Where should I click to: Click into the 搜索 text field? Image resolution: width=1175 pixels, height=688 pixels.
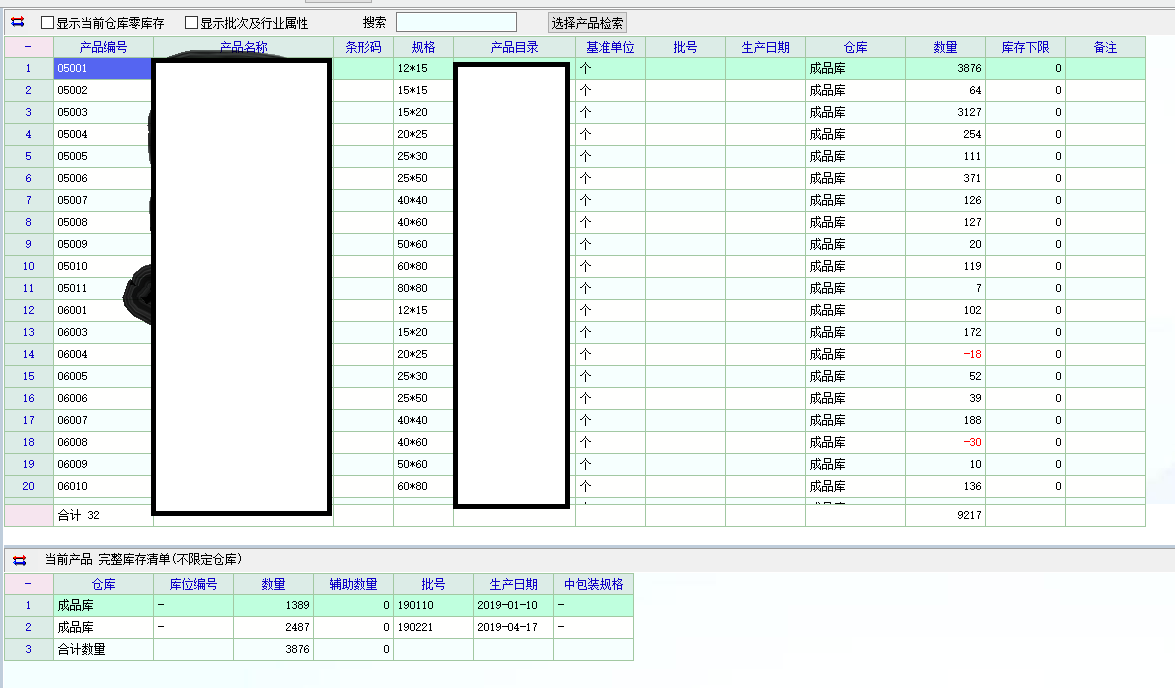point(456,22)
